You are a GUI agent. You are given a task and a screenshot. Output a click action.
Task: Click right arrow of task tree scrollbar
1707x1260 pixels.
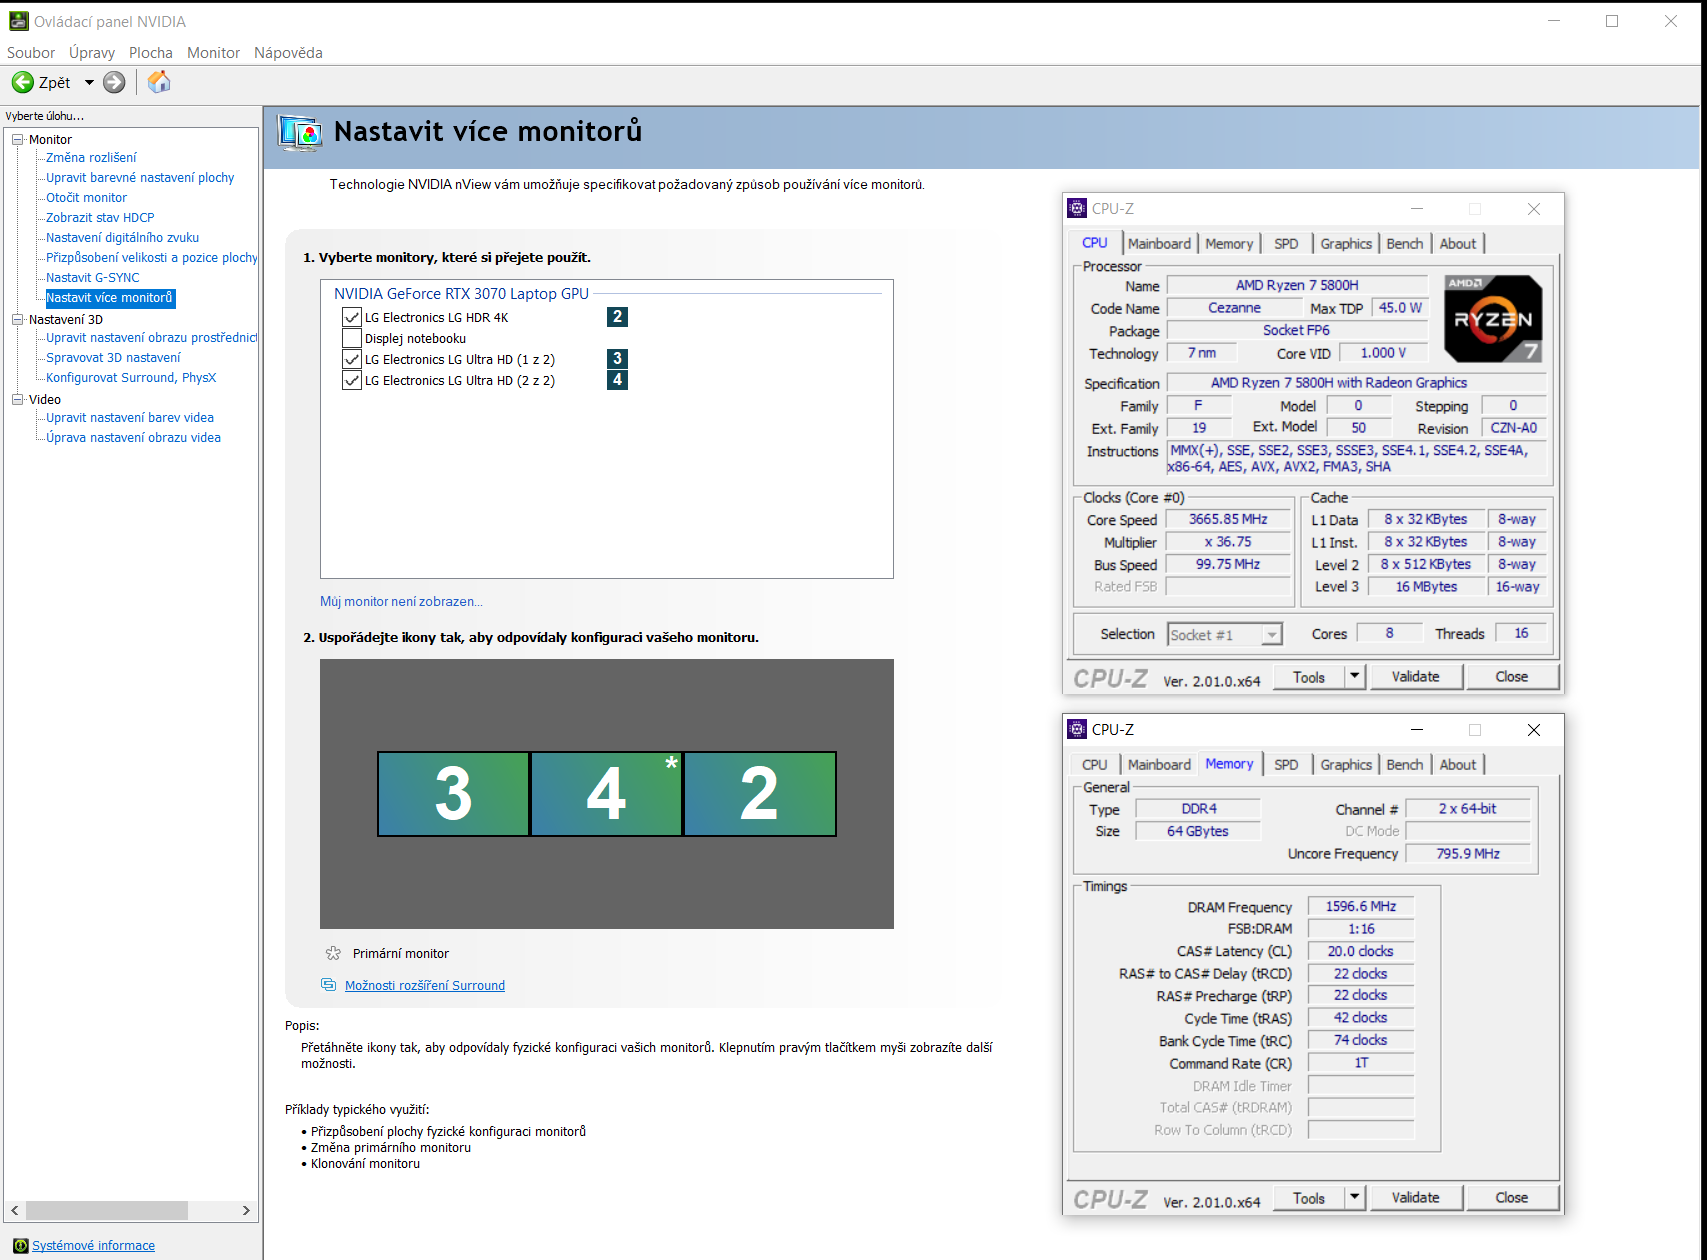pyautogui.click(x=246, y=1210)
